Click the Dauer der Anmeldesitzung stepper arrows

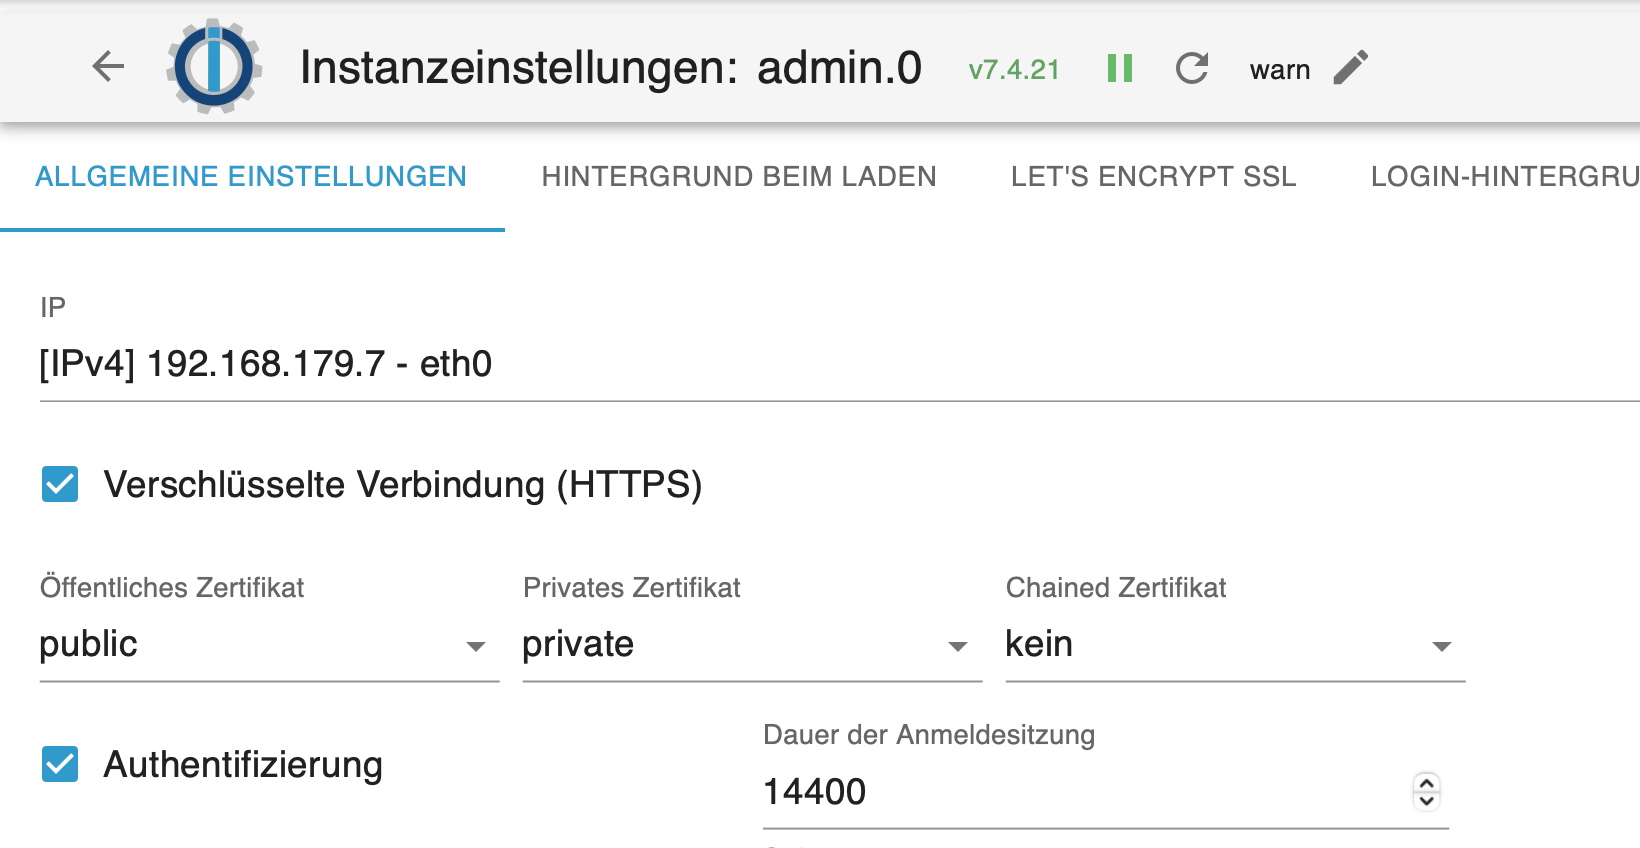point(1427,791)
